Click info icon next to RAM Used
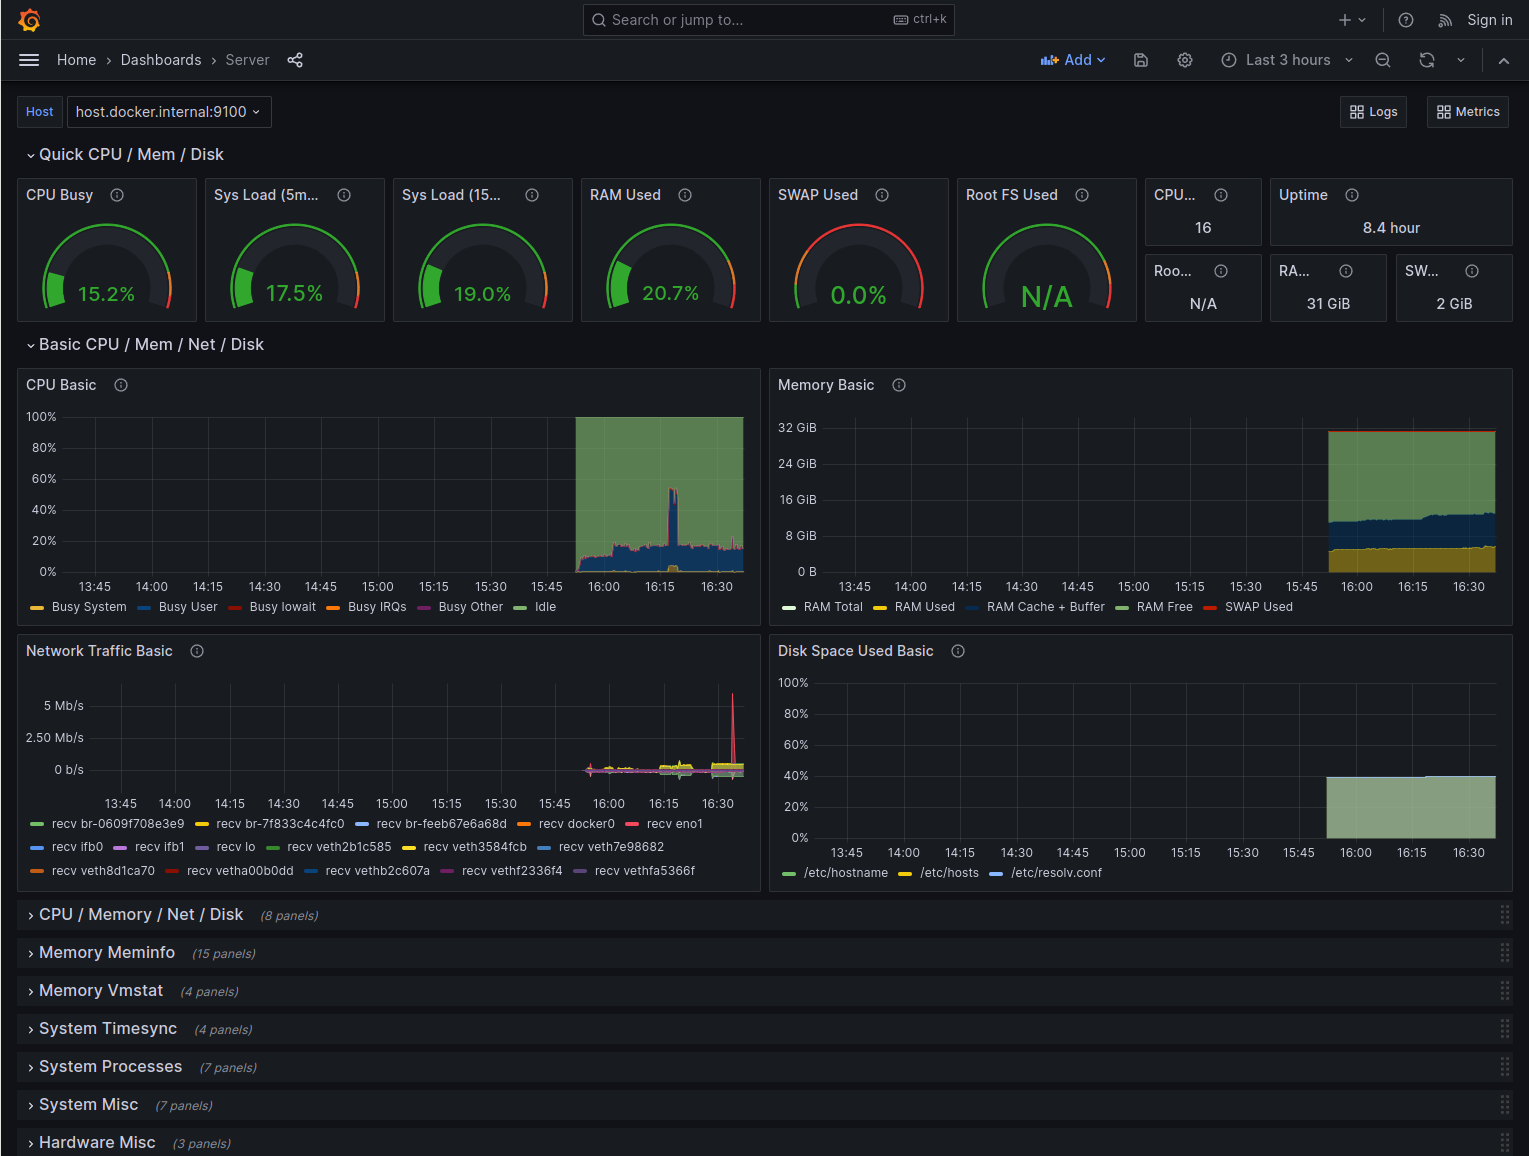Viewport: 1529px width, 1156px height. pyautogui.click(x=685, y=195)
